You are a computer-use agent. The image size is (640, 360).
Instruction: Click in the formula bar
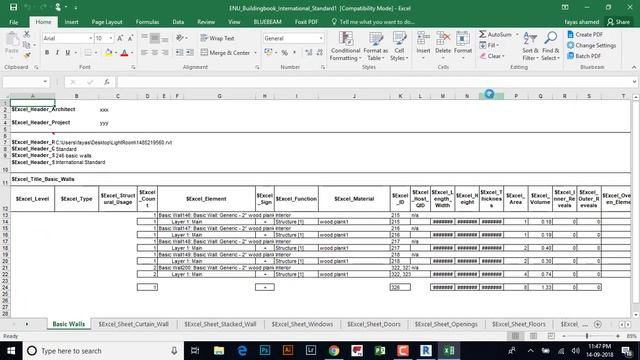pos(373,82)
